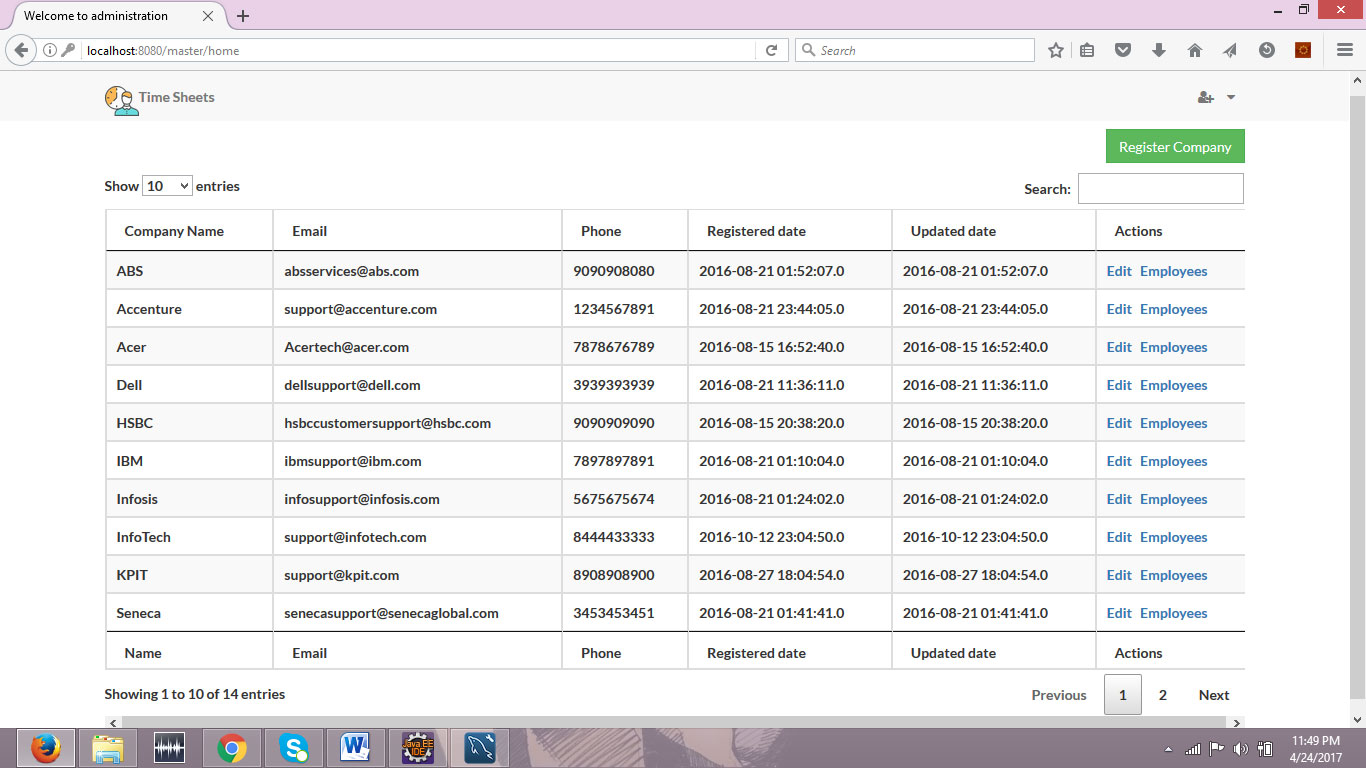View Employees of Infosis
Image resolution: width=1366 pixels, height=768 pixels.
[x=1174, y=499]
